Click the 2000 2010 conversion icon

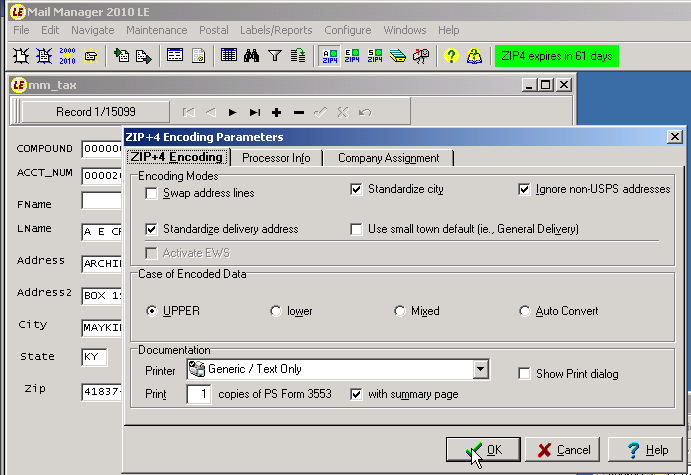67,56
